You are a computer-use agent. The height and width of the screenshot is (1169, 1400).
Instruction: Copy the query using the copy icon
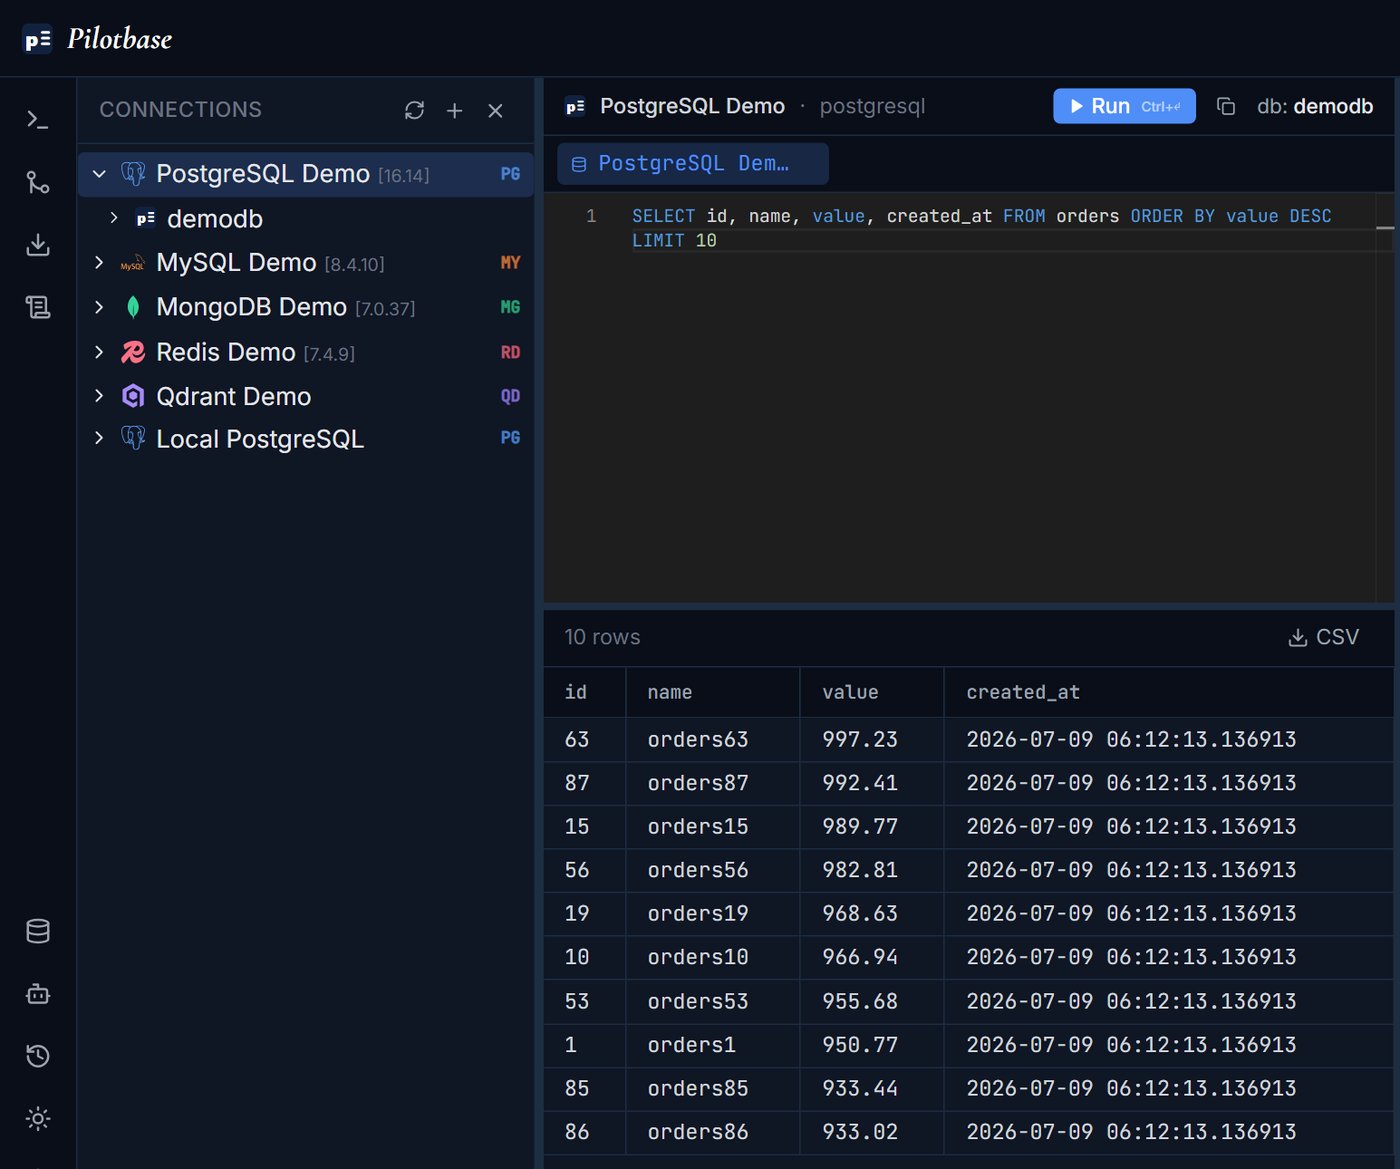[1226, 106]
